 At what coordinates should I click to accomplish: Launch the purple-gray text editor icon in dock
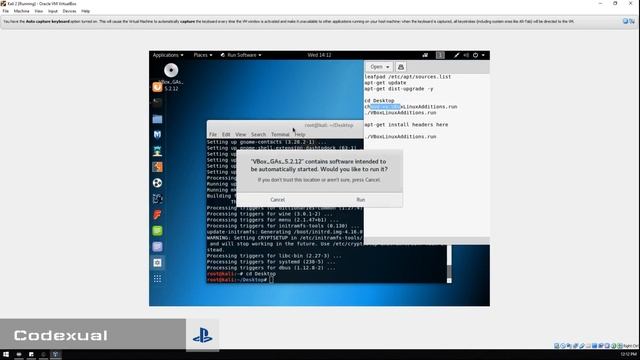coord(157,247)
